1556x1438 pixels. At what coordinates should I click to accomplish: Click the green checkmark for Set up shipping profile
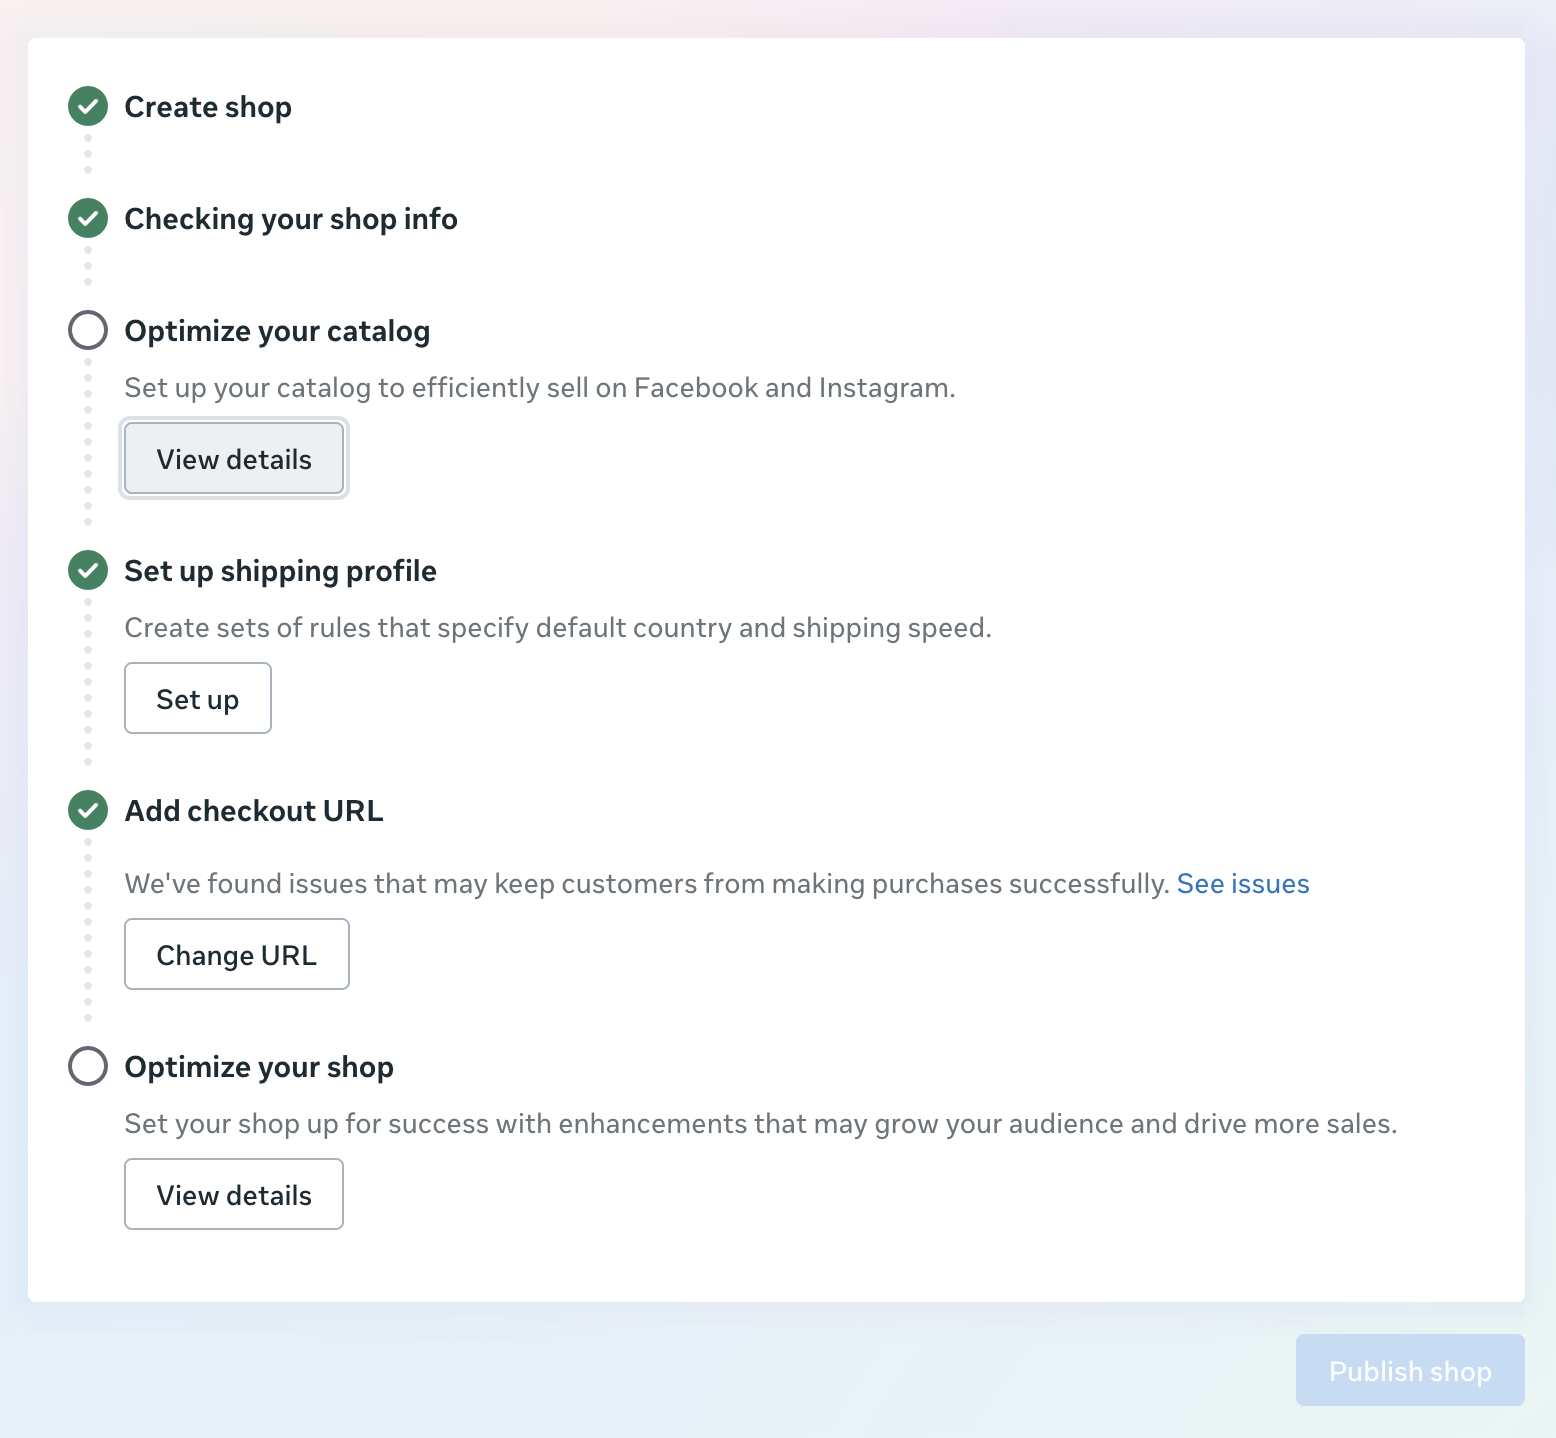click(x=88, y=570)
